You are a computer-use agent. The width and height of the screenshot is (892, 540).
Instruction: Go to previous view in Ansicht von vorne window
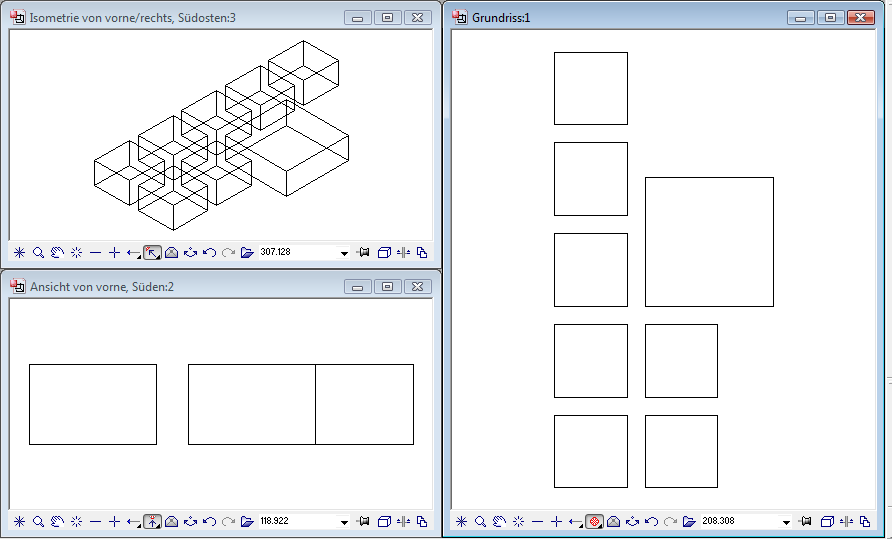pyautogui.click(x=209, y=521)
